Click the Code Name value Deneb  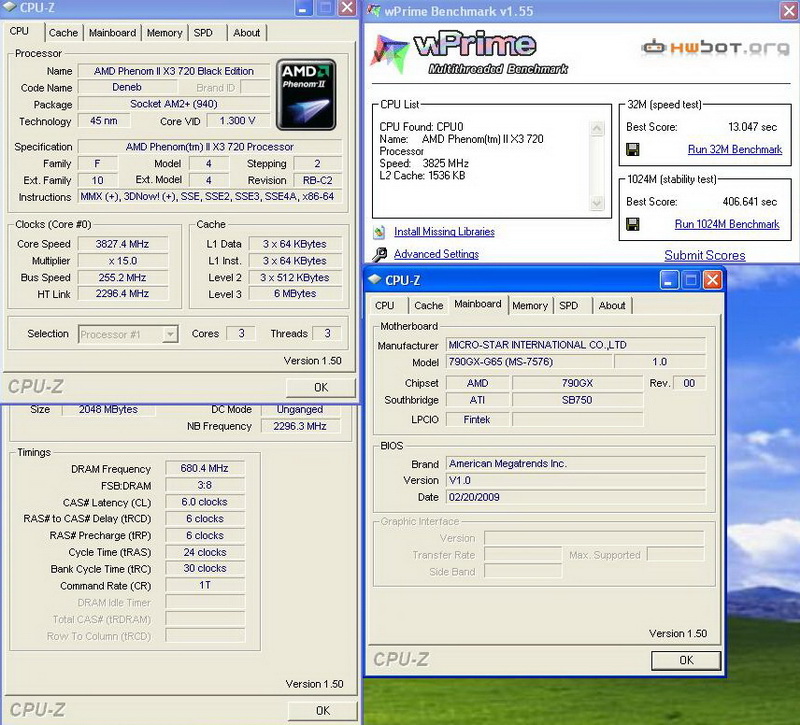127,87
